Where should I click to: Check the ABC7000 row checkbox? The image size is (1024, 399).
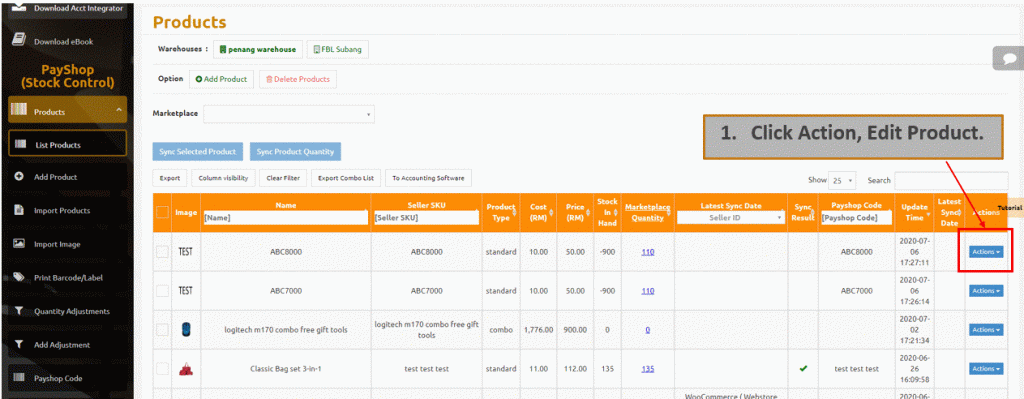pos(162,291)
